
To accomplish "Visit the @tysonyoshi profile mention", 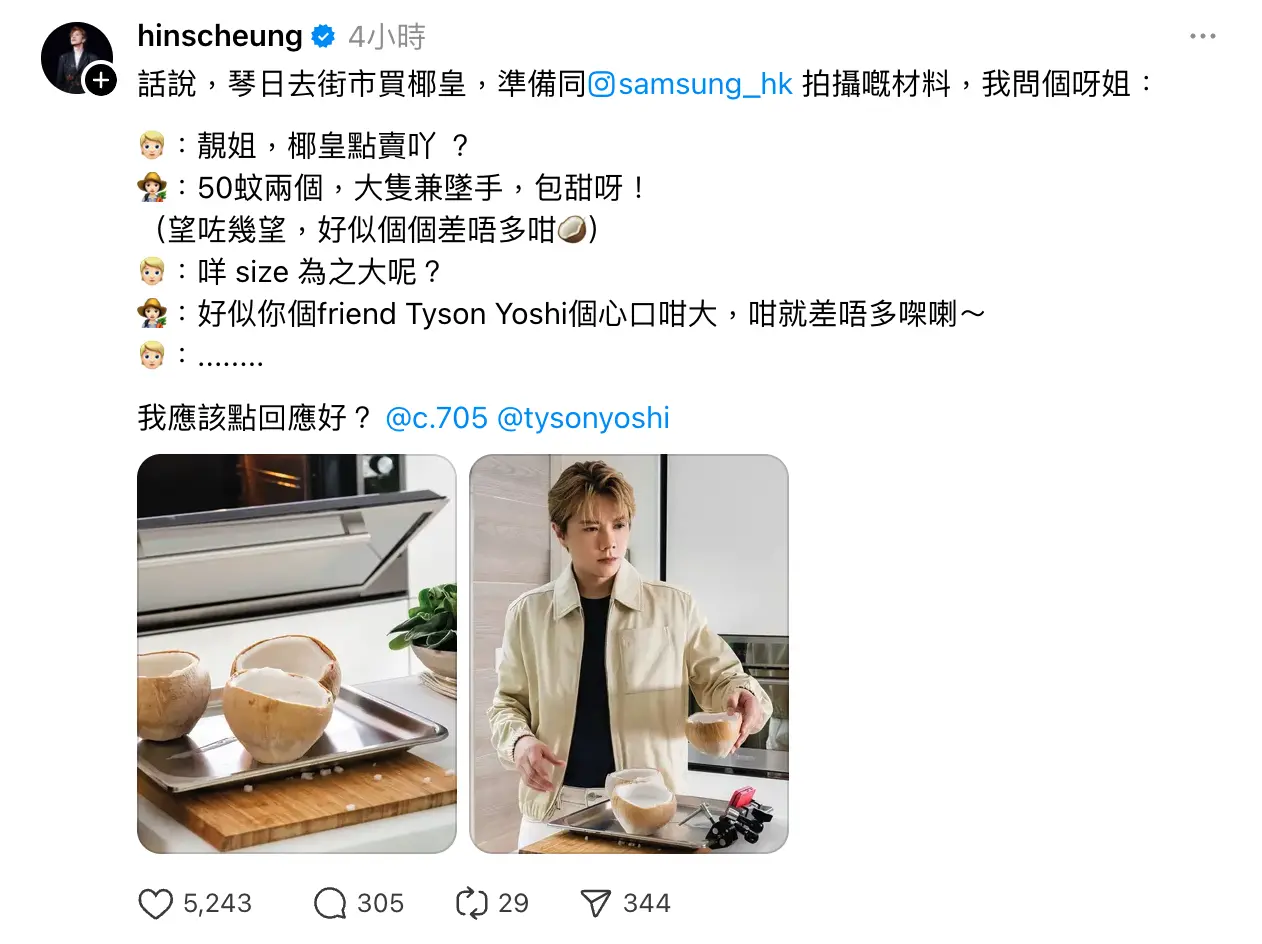I will pyautogui.click(x=583, y=417).
